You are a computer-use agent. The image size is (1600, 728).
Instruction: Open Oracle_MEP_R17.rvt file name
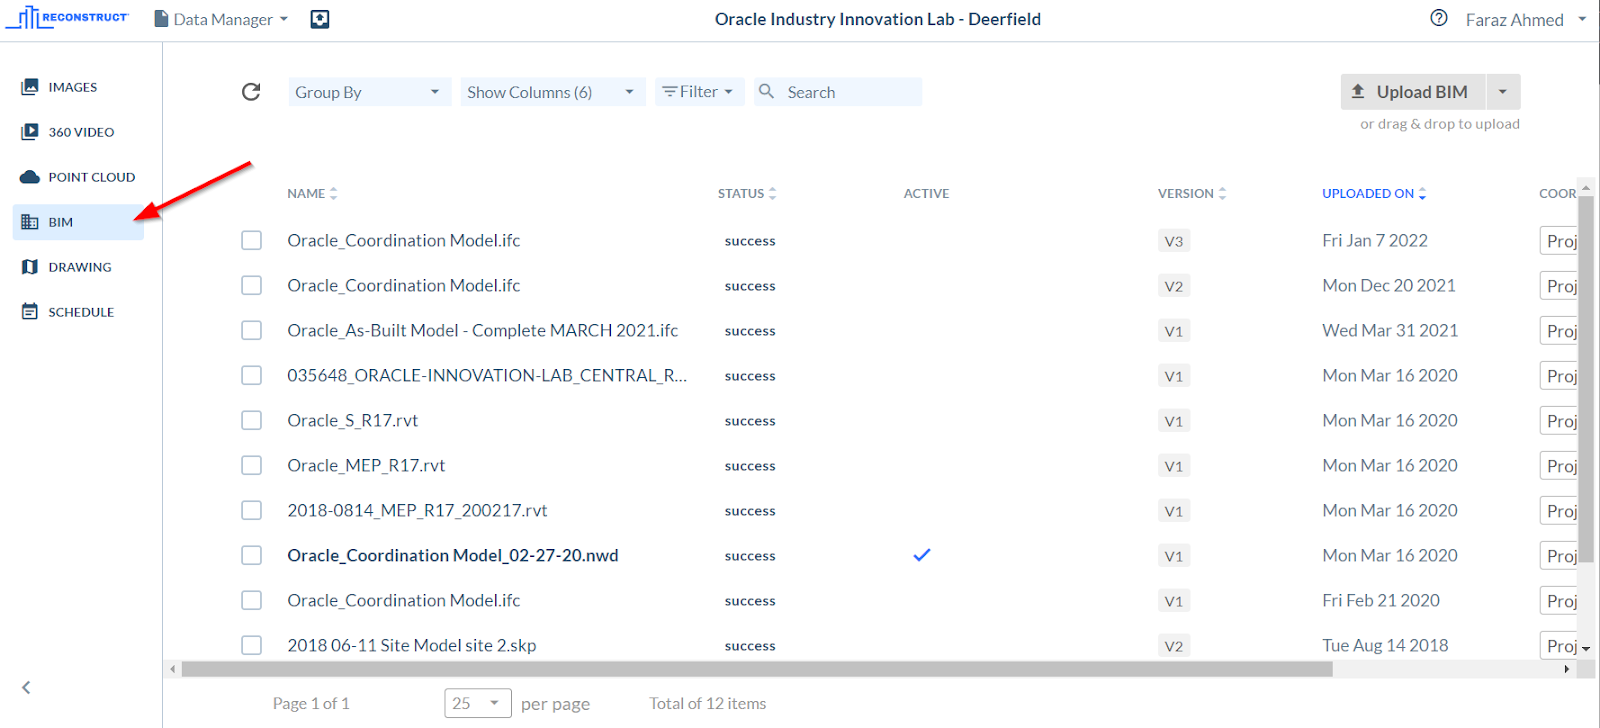(x=366, y=465)
